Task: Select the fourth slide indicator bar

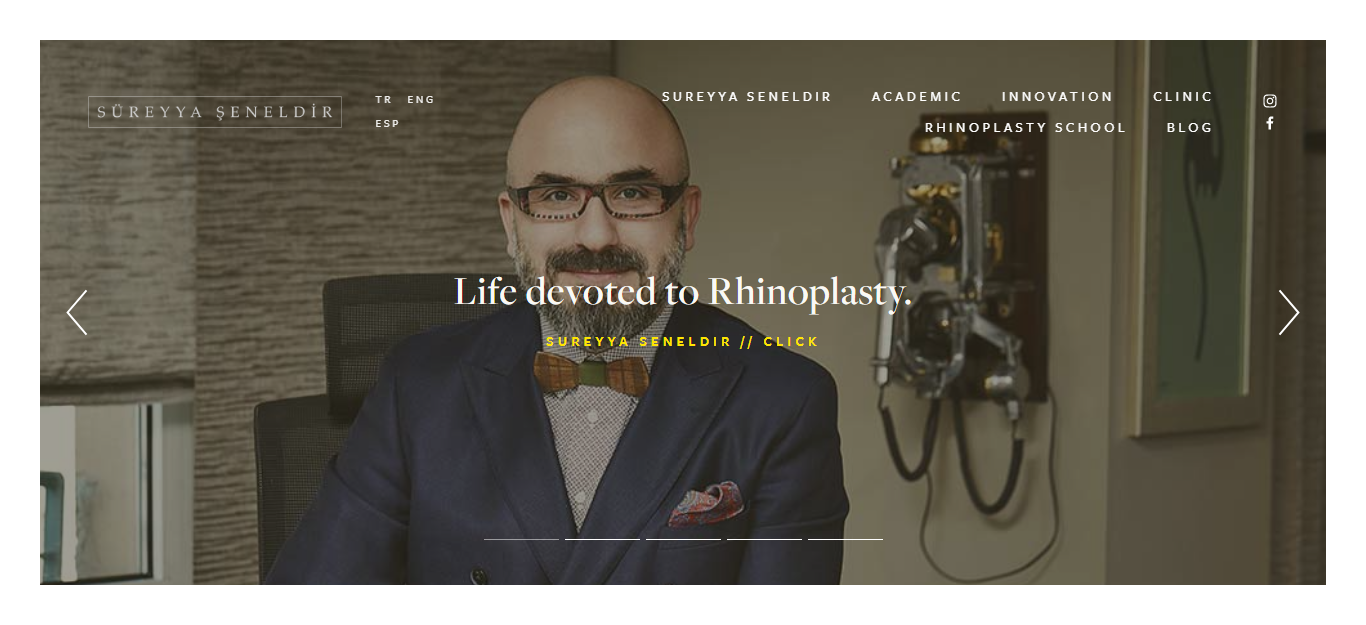Action: pos(765,539)
